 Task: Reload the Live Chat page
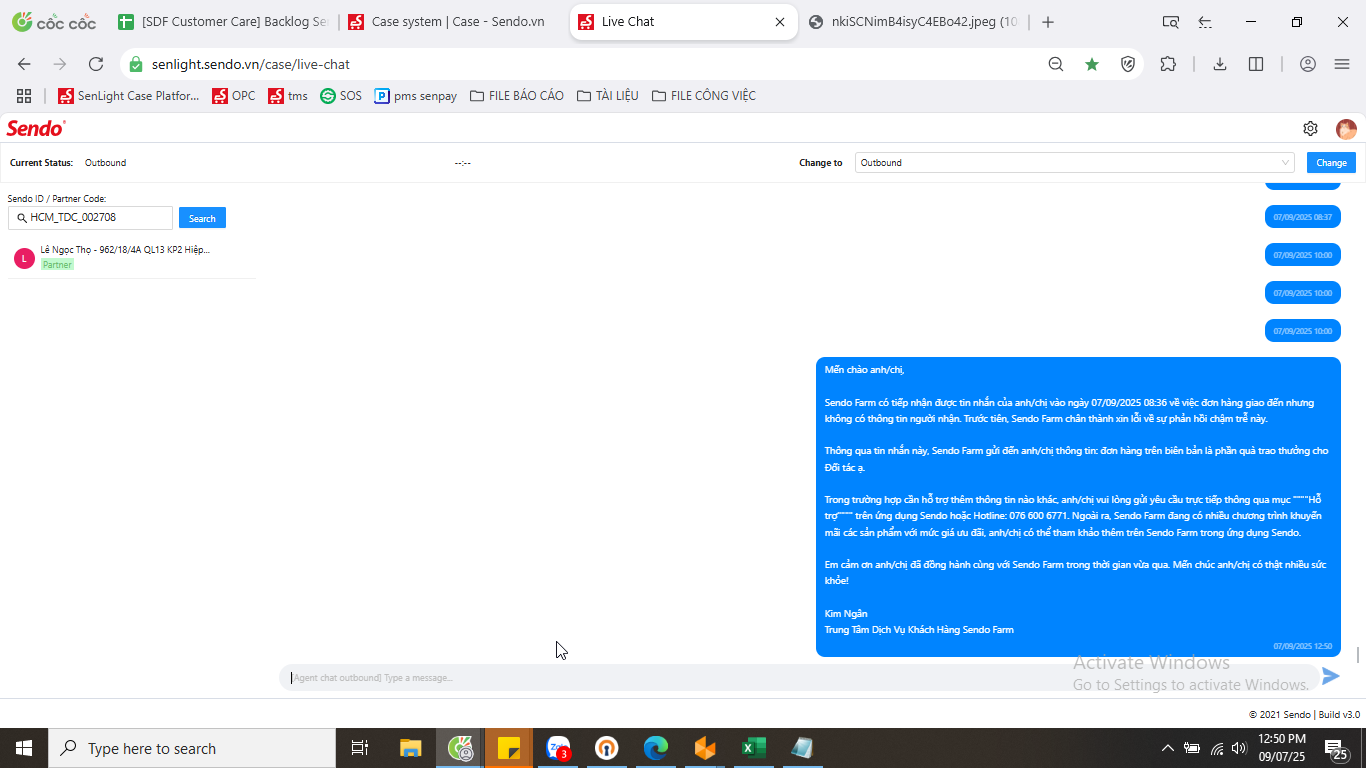point(96,64)
